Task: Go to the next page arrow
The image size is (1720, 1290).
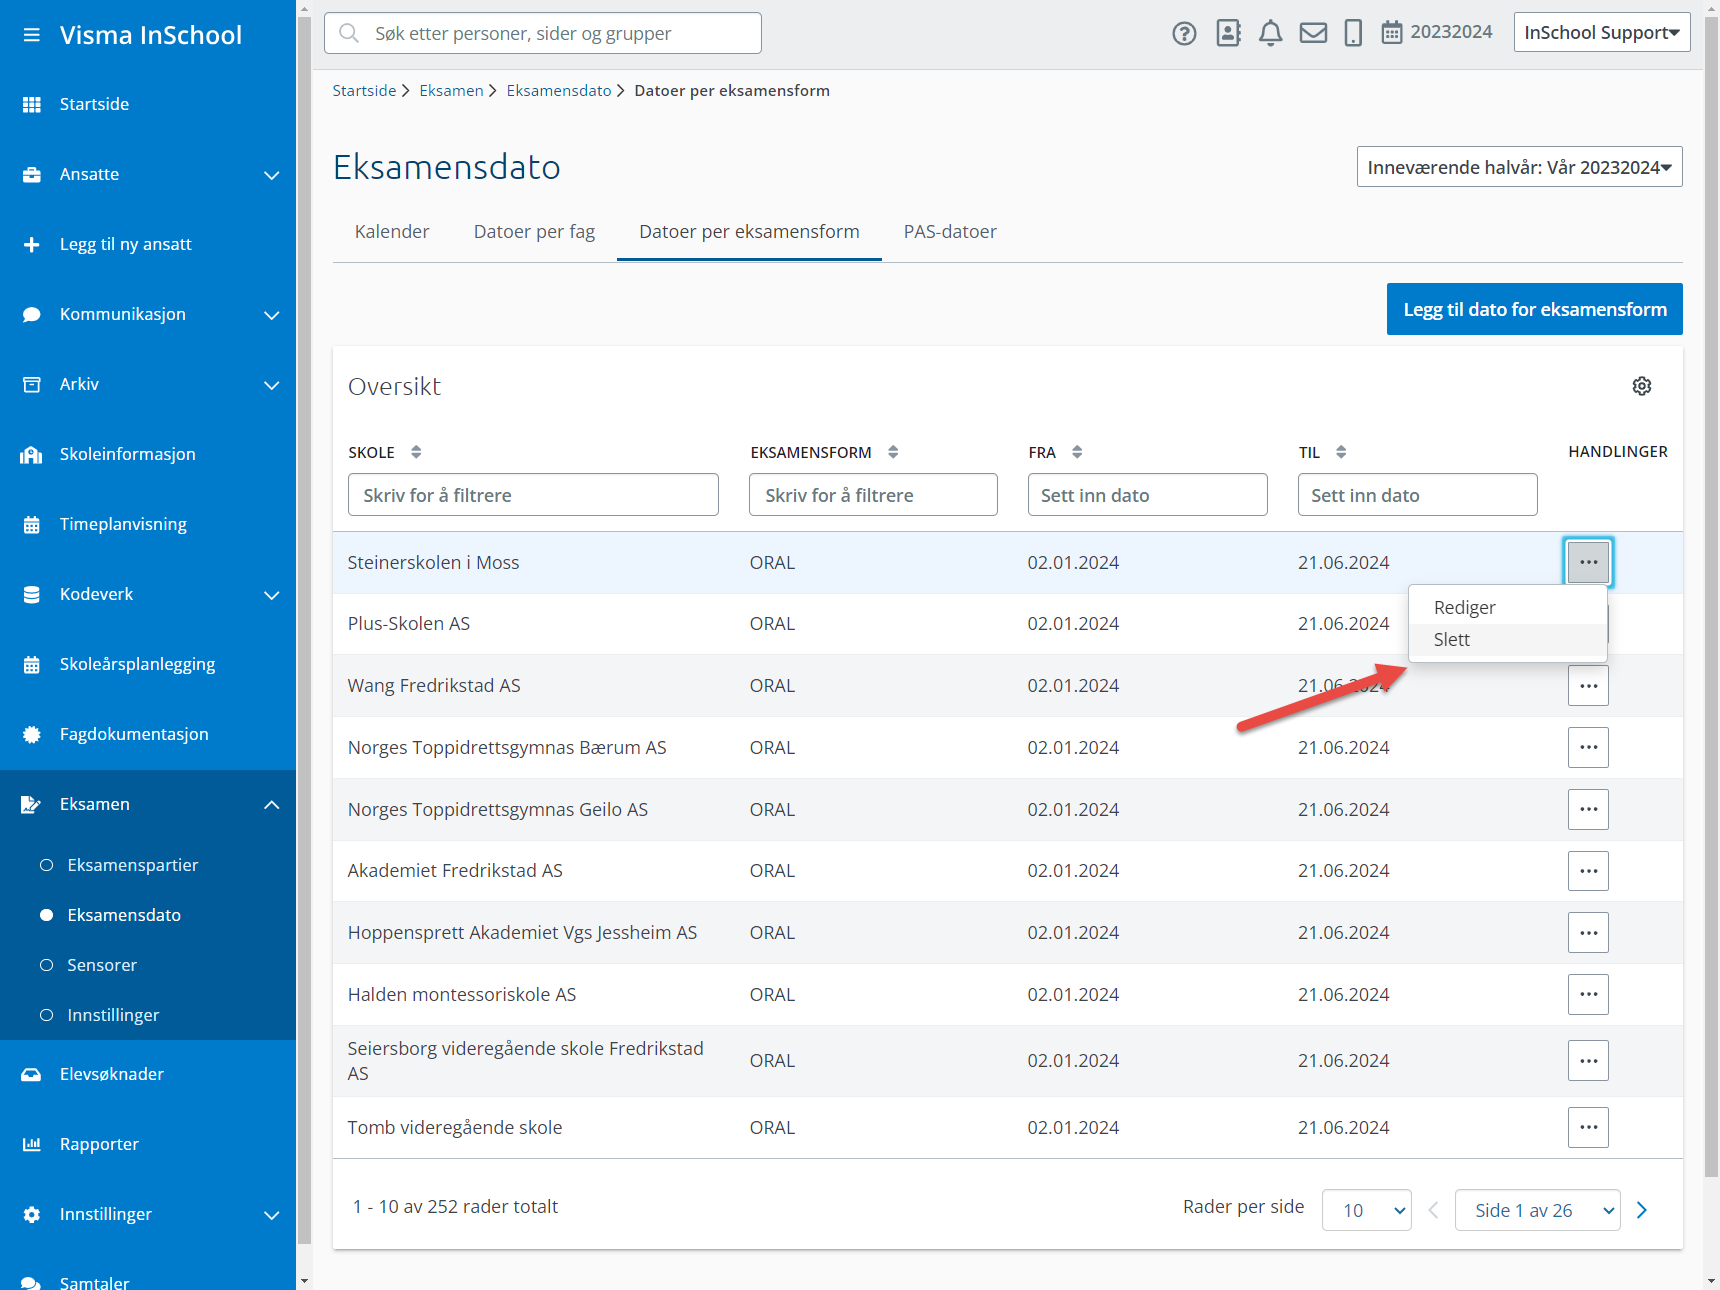Action: click(1641, 1210)
